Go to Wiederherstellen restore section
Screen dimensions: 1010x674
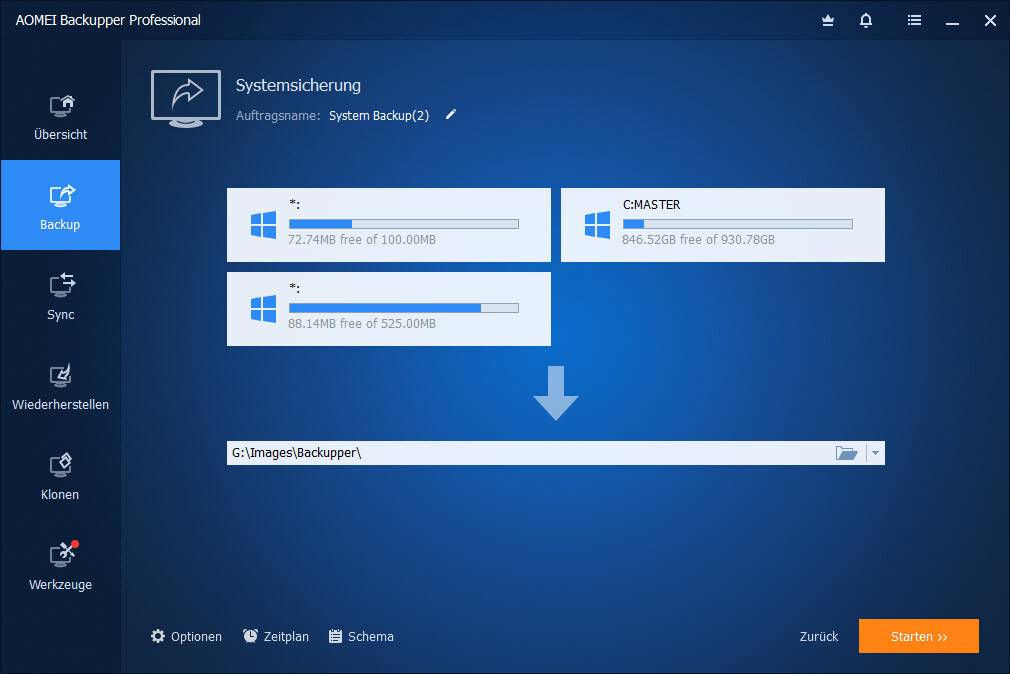60,386
